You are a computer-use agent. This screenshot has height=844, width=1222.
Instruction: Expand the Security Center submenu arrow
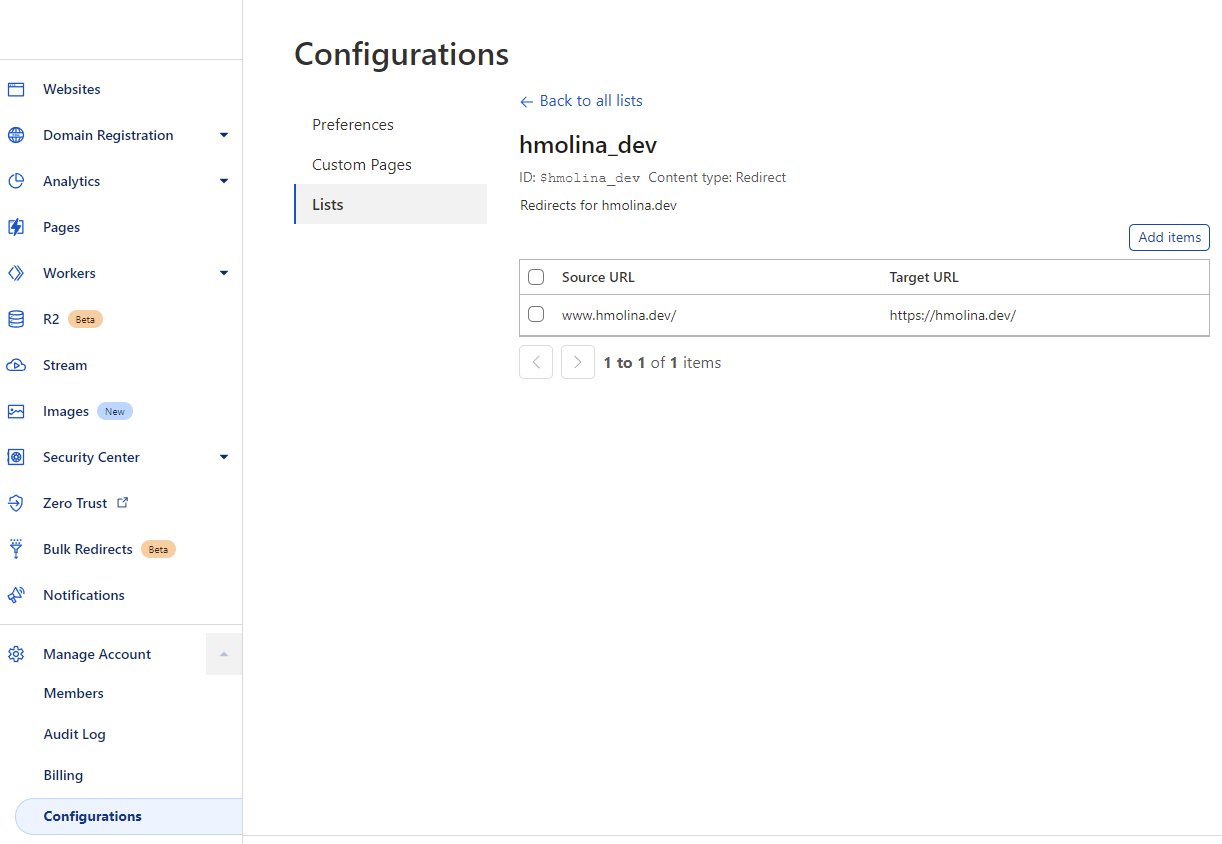[x=224, y=457]
